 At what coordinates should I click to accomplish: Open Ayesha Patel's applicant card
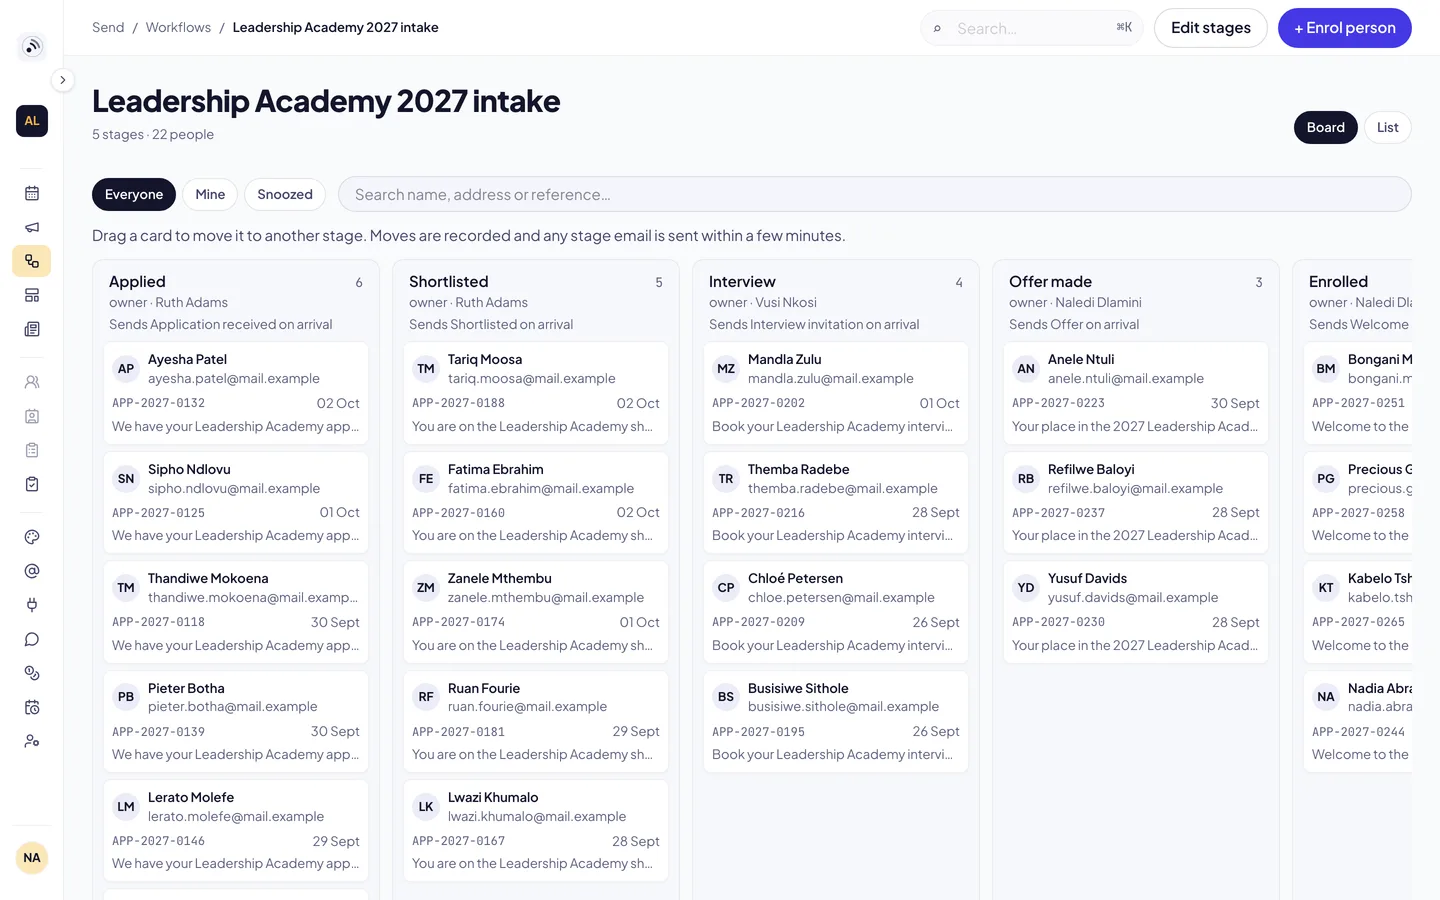click(236, 393)
